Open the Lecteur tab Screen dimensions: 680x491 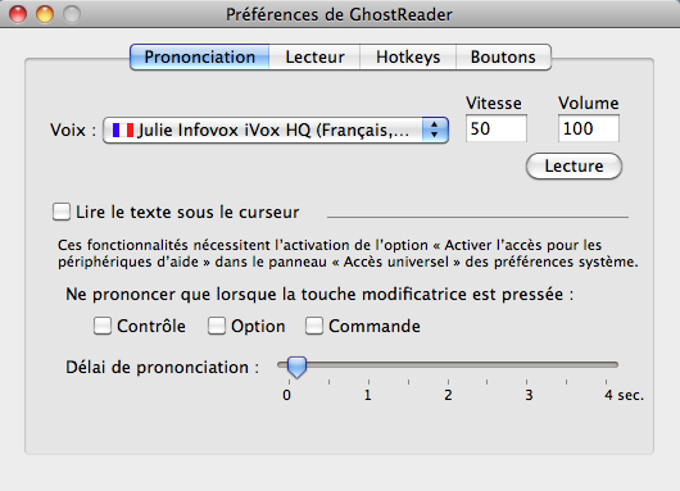[x=315, y=57]
